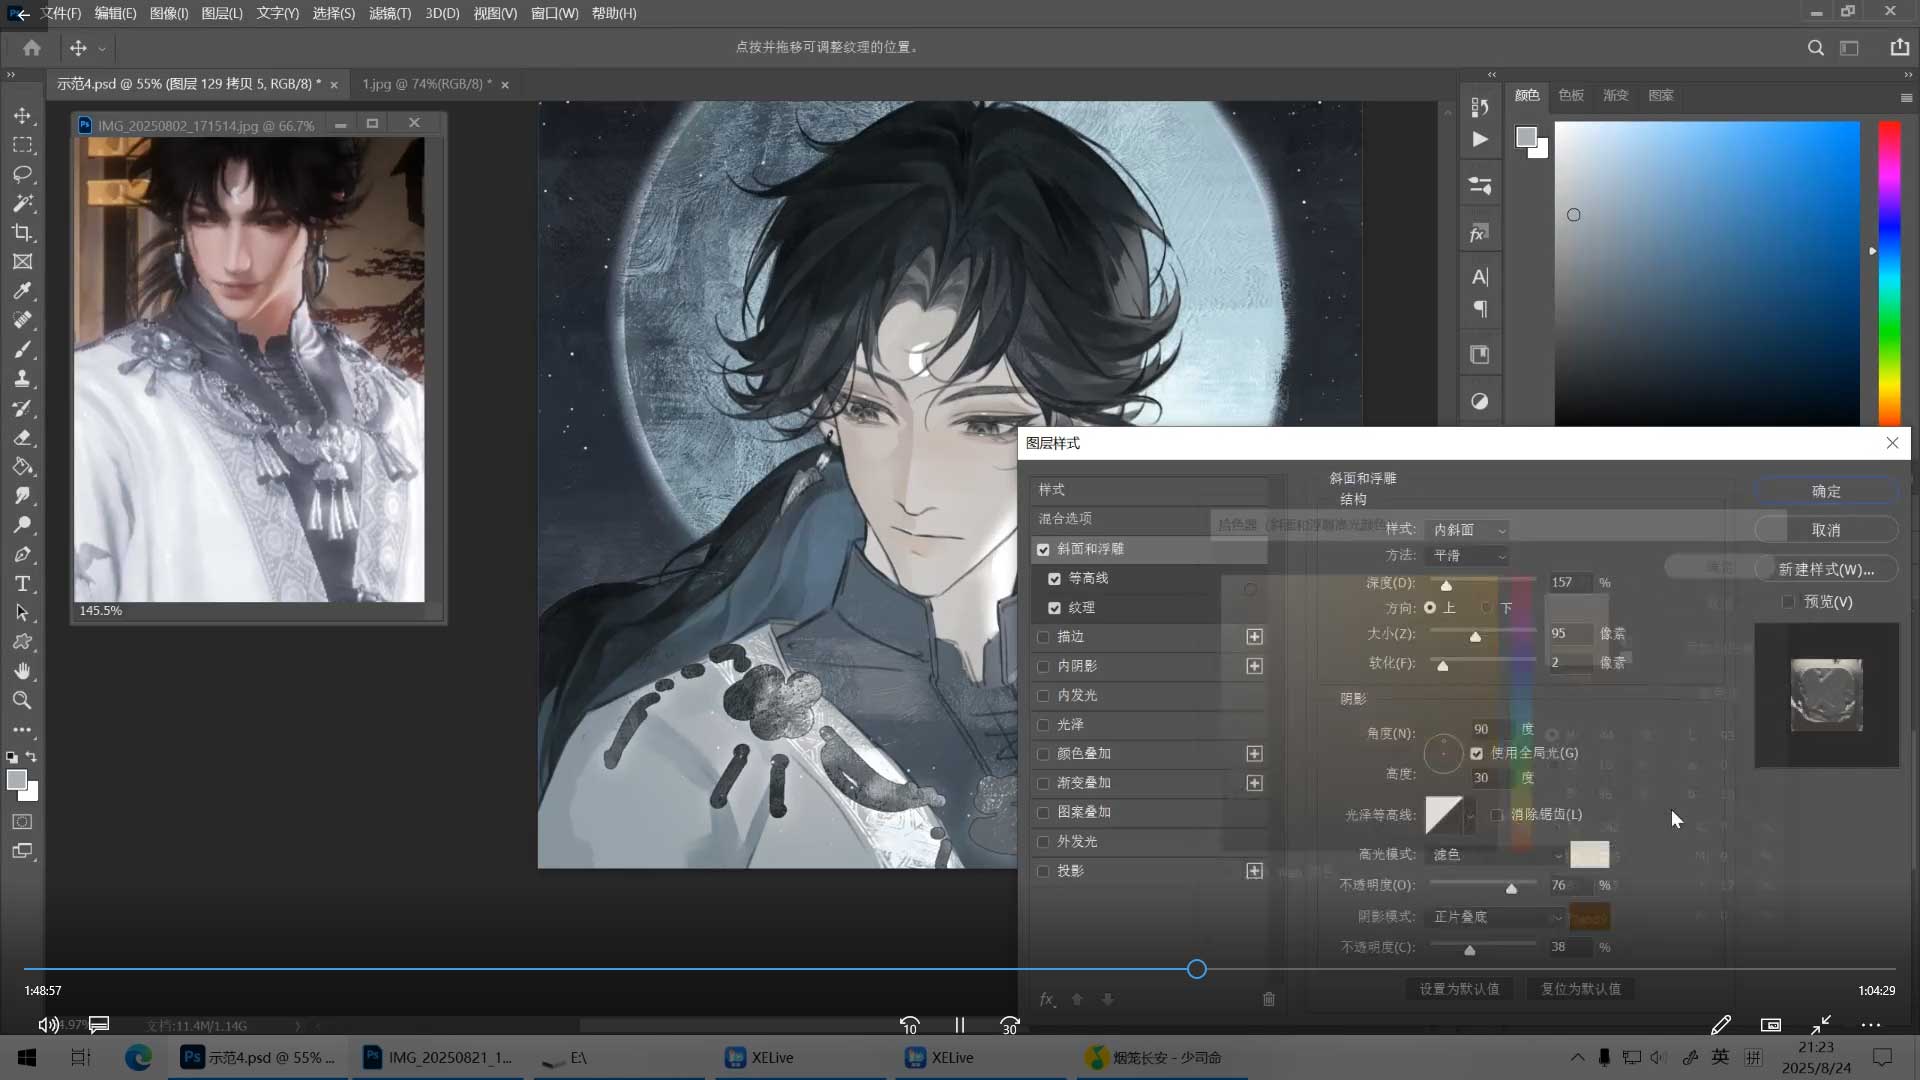Select the Zoom tool in toolbar
Viewport: 1920px width, 1080px height.
tap(22, 700)
